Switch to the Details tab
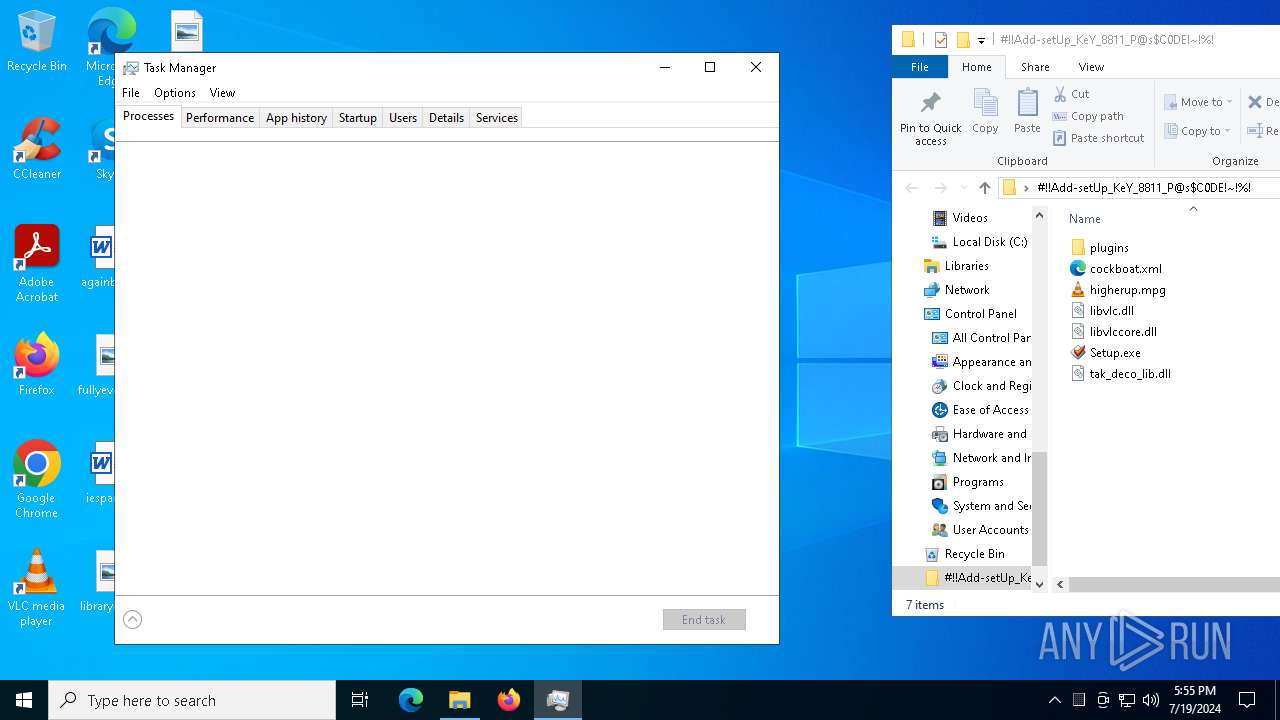The image size is (1280, 720). pyautogui.click(x=446, y=117)
